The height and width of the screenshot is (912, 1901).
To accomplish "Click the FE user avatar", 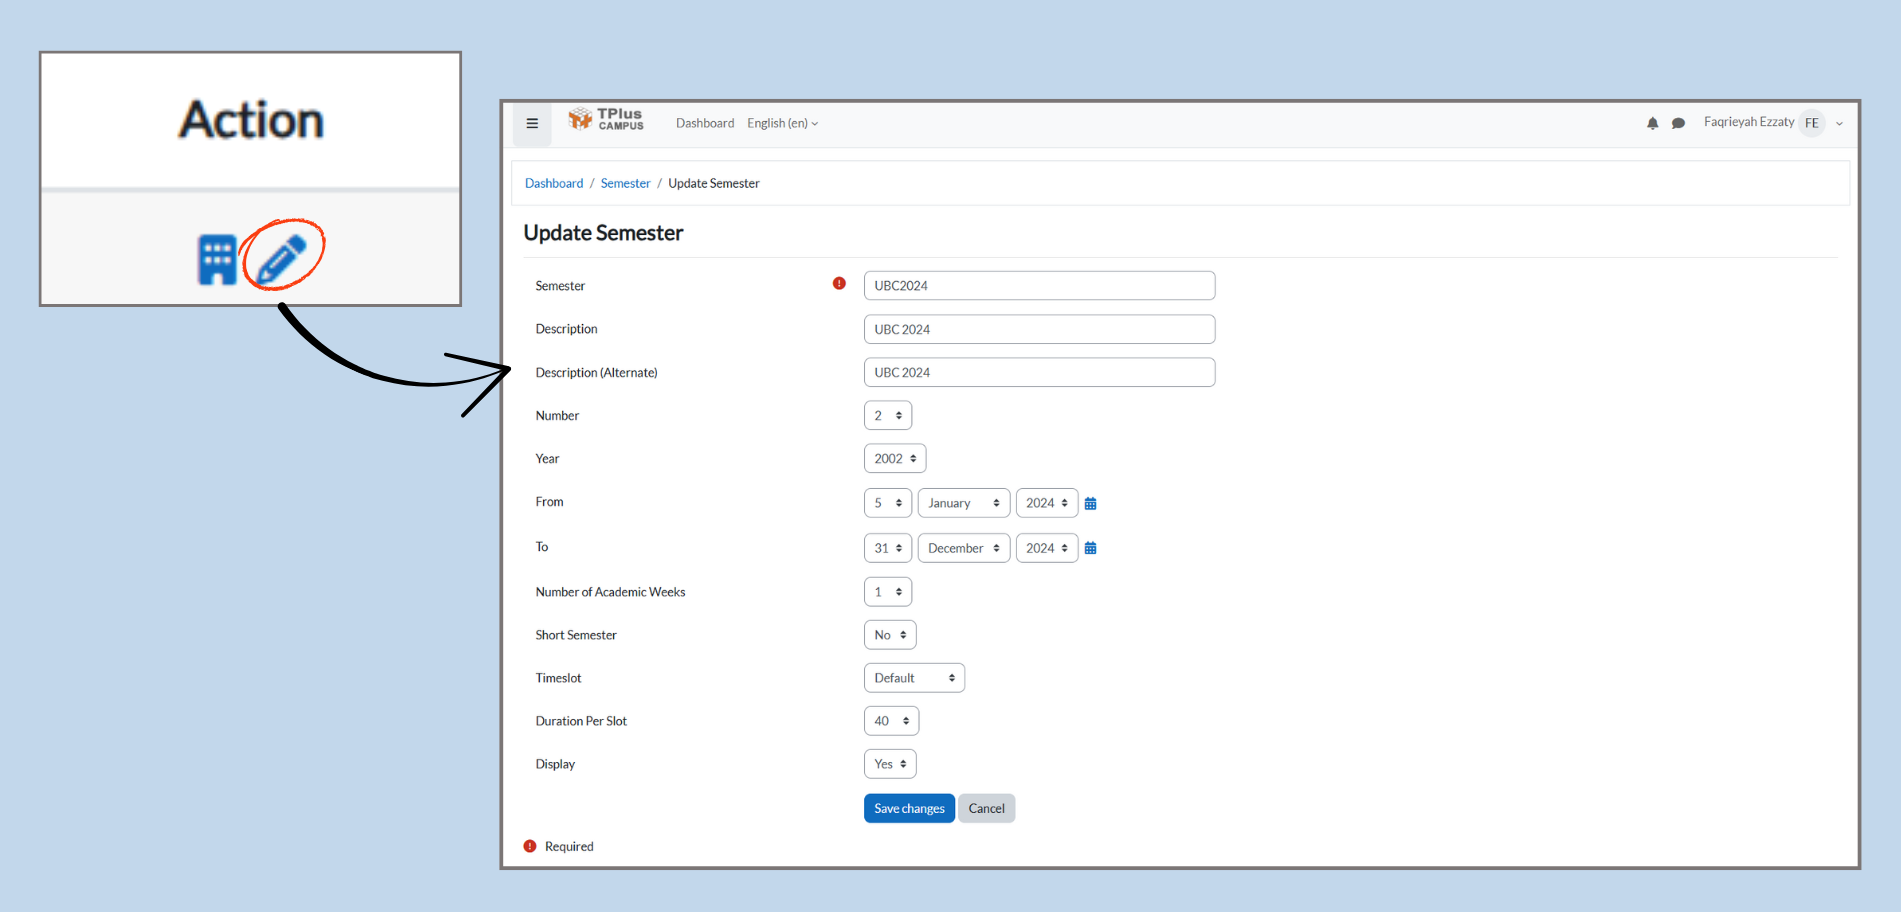I will 1811,123.
